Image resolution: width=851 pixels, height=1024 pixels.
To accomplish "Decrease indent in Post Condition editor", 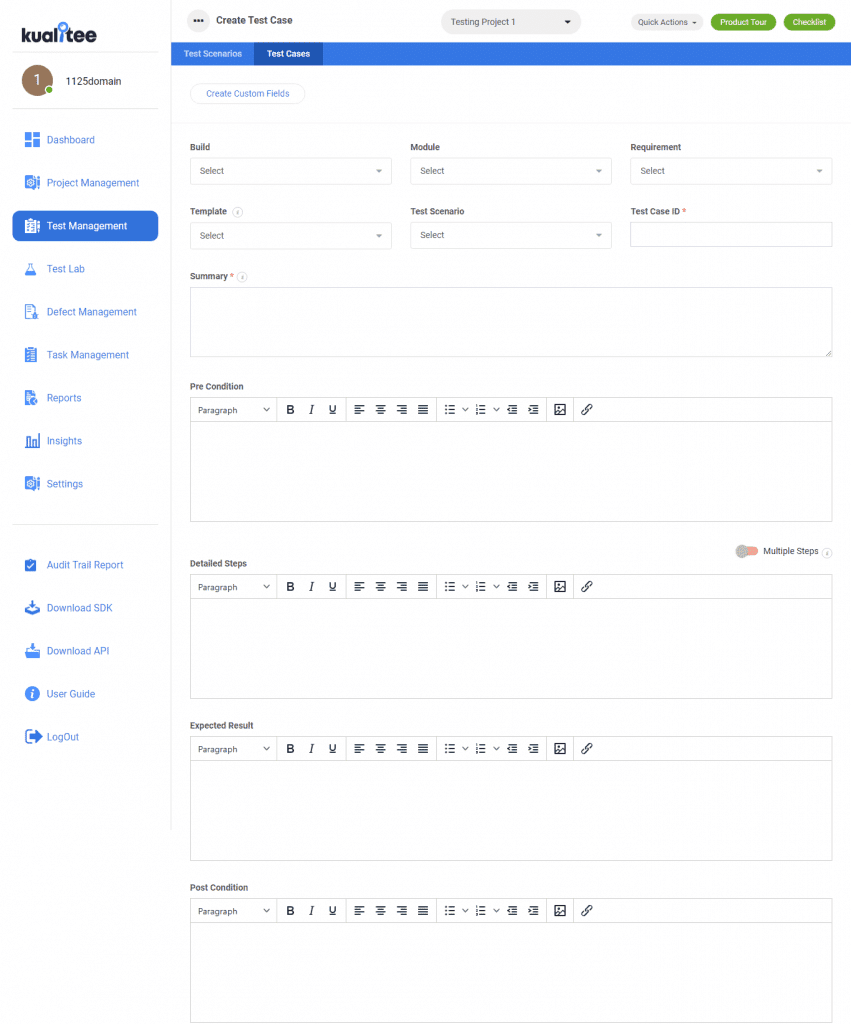I will click(512, 911).
